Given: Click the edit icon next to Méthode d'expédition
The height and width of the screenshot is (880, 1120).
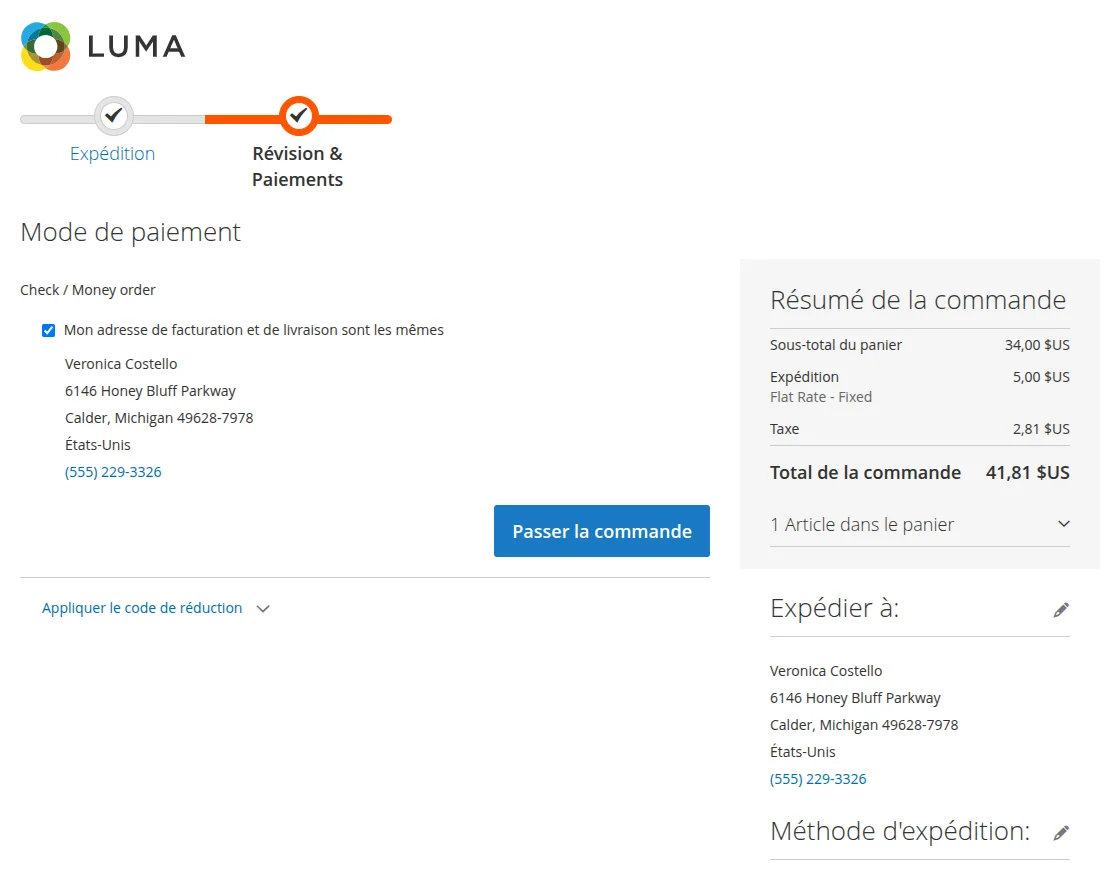Looking at the screenshot, I should pyautogui.click(x=1061, y=831).
